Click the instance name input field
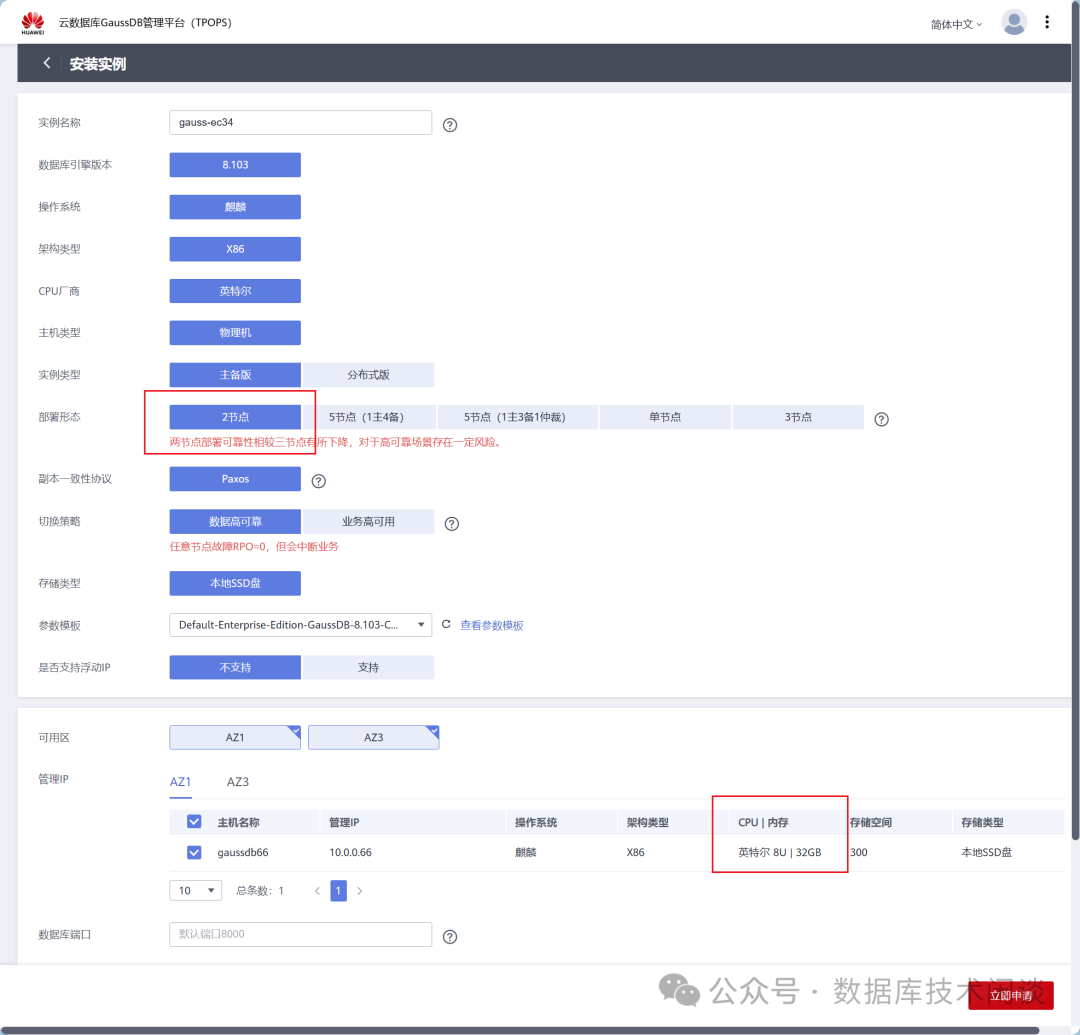Image resolution: width=1080 pixels, height=1035 pixels. pyautogui.click(x=300, y=123)
